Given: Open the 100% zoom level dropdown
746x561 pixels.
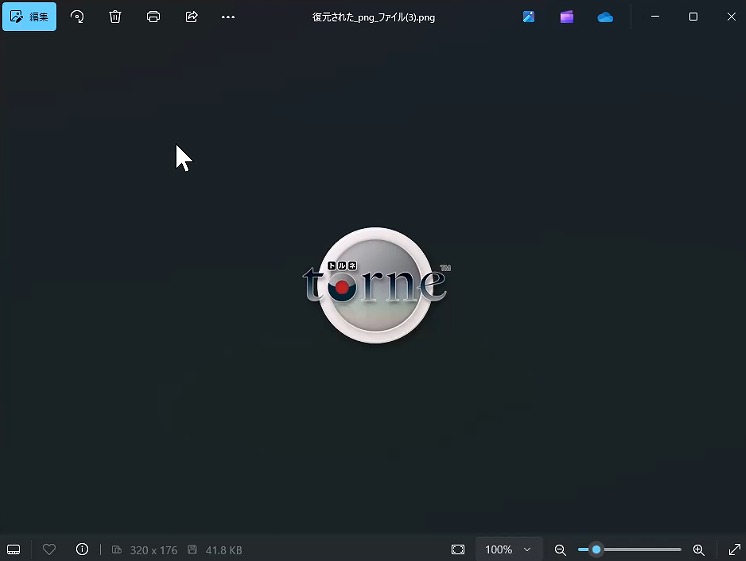Looking at the screenshot, I should coord(509,550).
